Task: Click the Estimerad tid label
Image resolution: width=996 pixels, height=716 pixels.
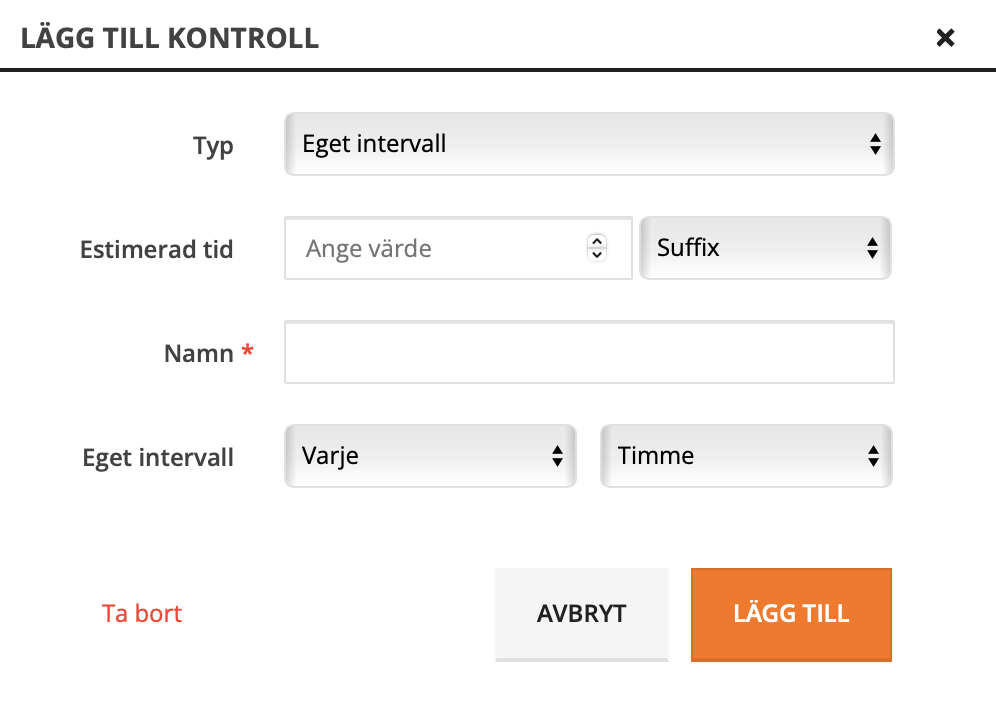Action: click(157, 249)
